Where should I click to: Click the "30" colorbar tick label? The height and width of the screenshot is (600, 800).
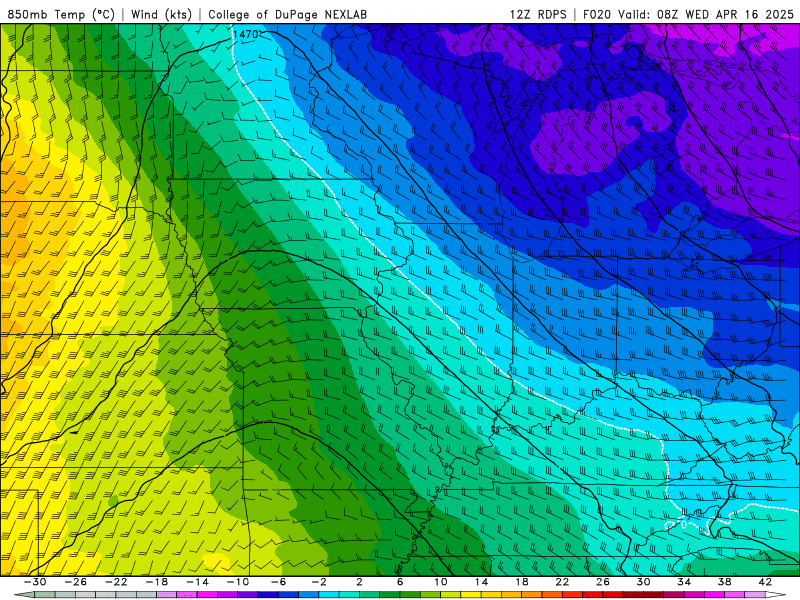click(x=643, y=582)
